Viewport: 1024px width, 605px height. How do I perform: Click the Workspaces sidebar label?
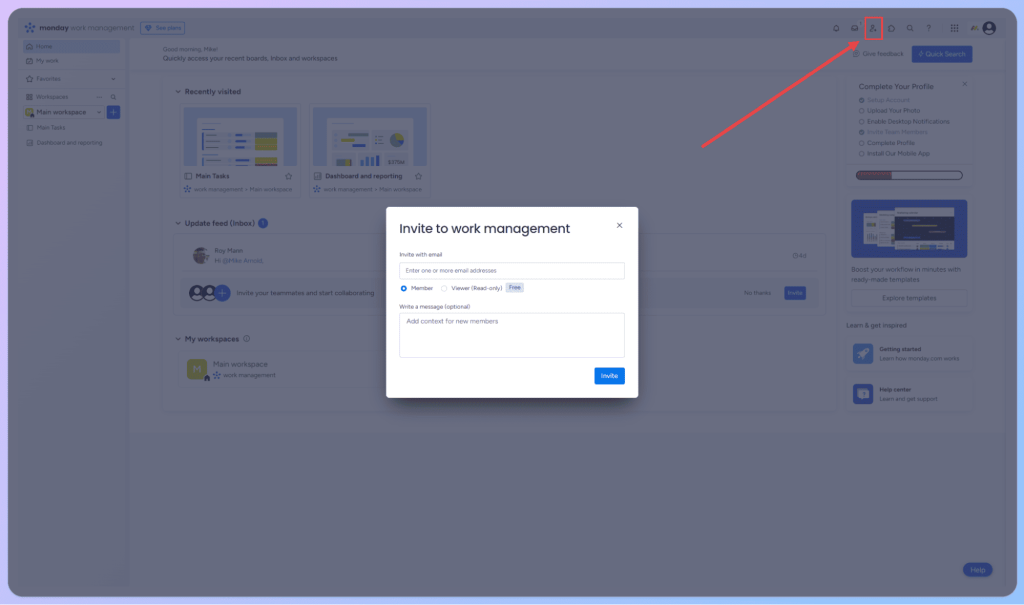[x=52, y=97]
